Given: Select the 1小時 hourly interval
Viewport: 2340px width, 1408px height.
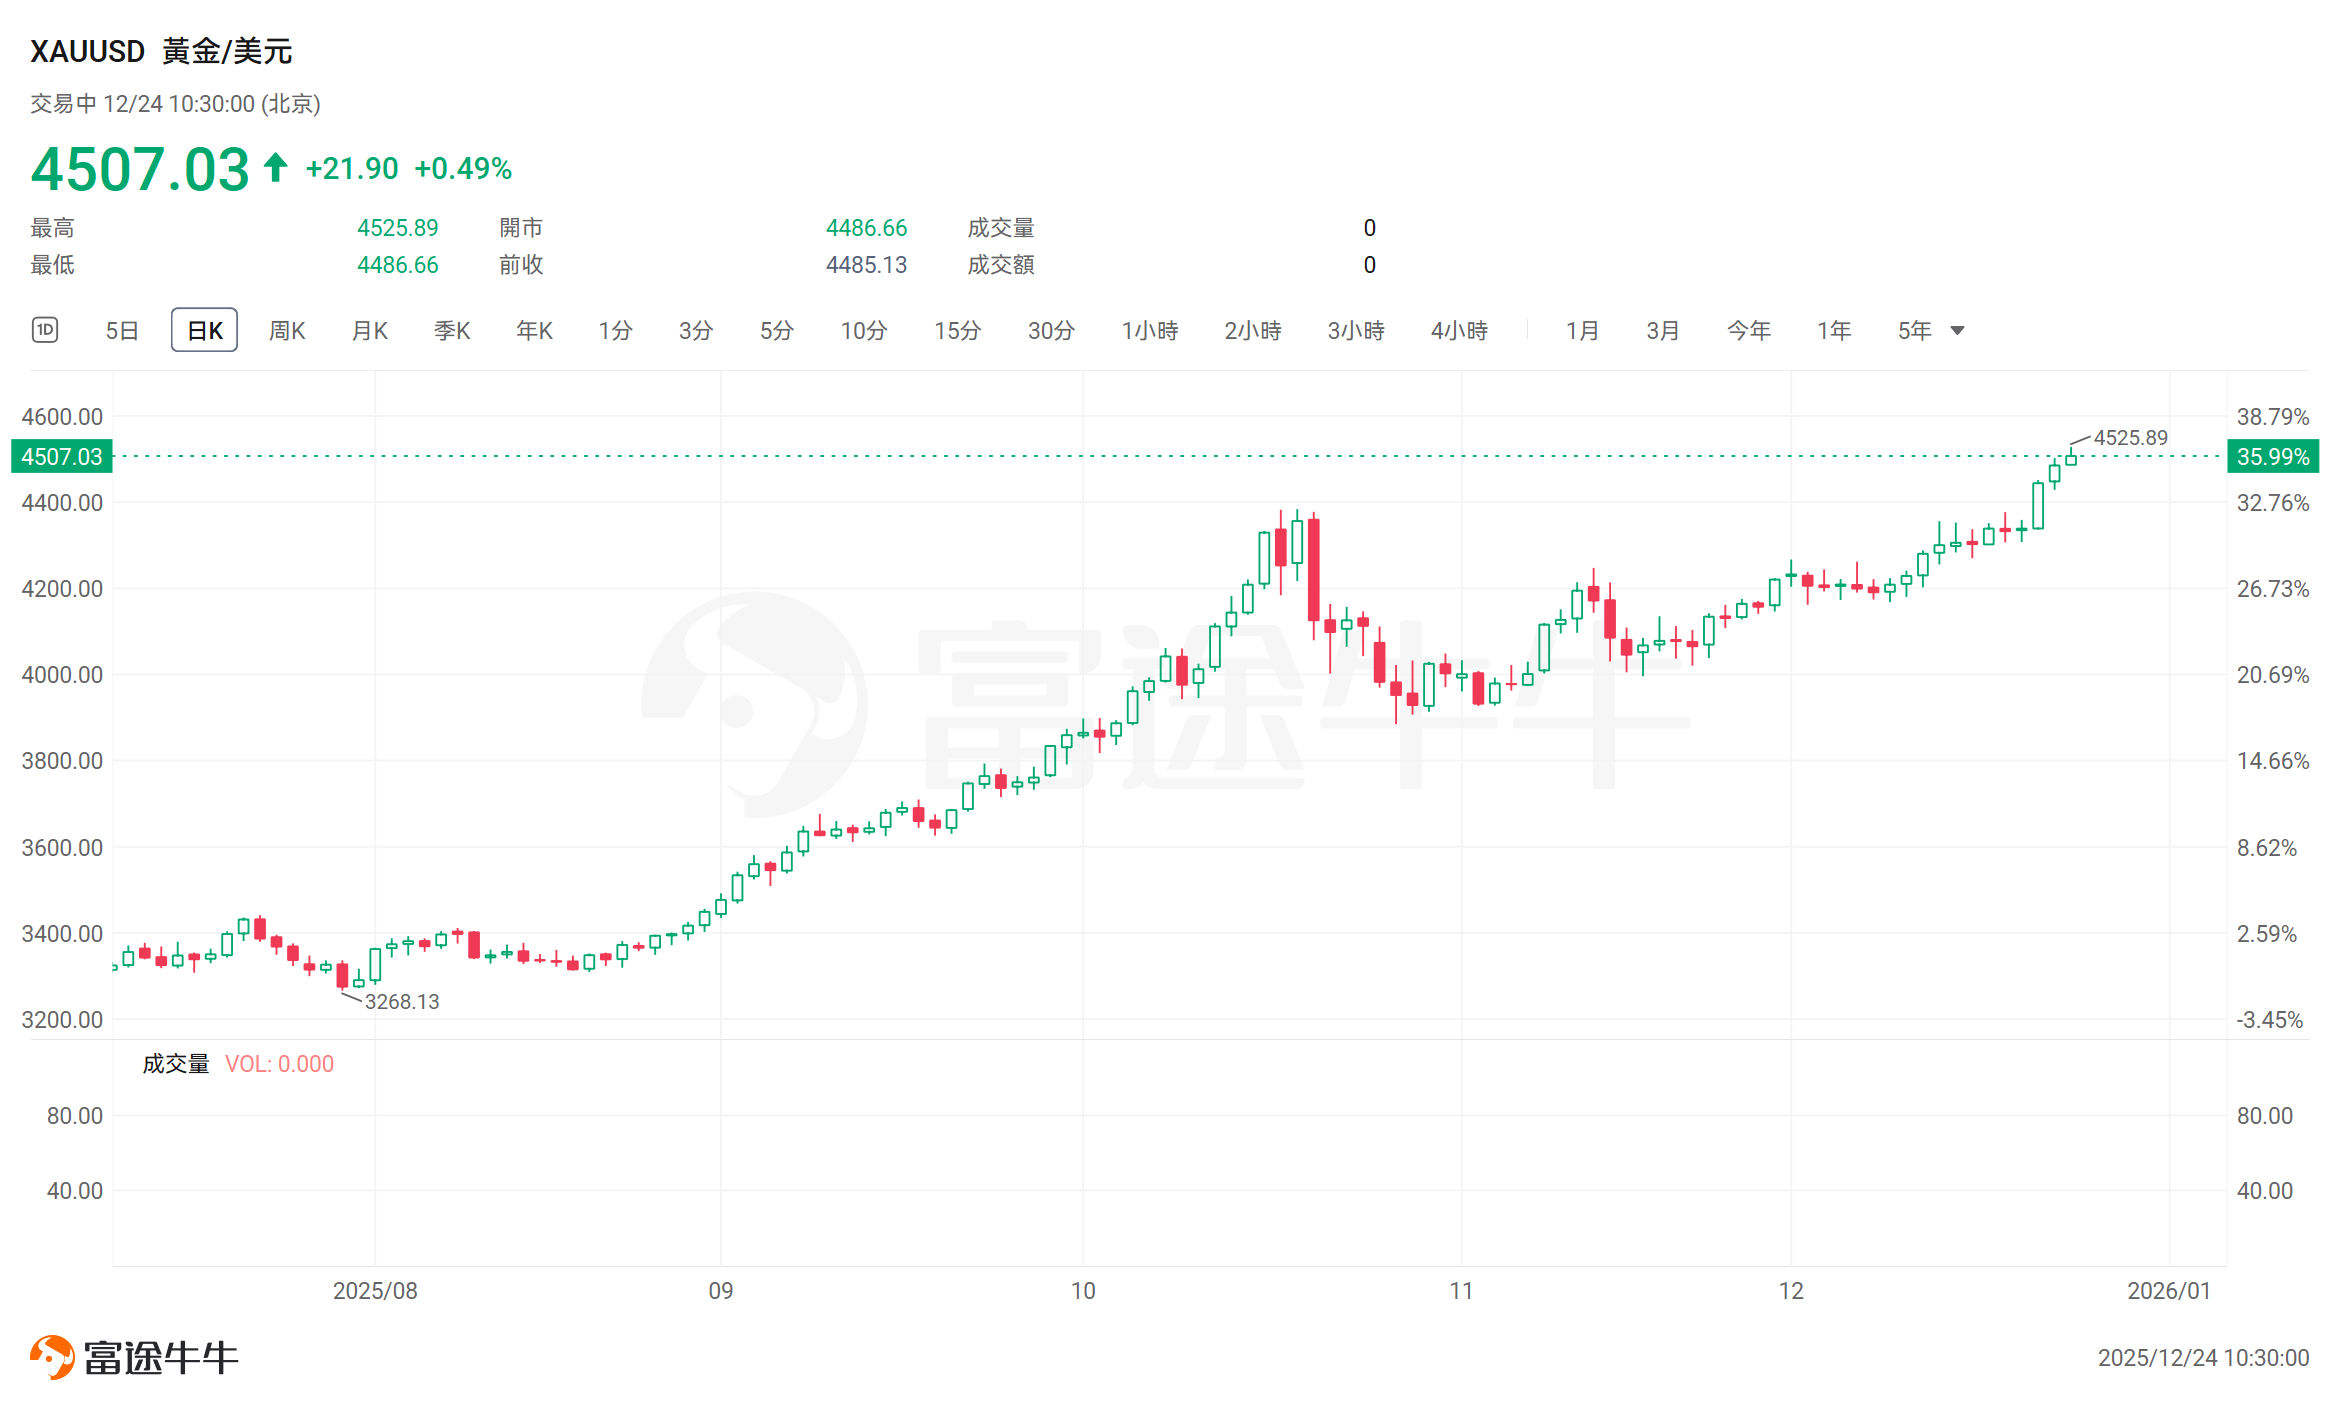Looking at the screenshot, I should click(x=1149, y=330).
